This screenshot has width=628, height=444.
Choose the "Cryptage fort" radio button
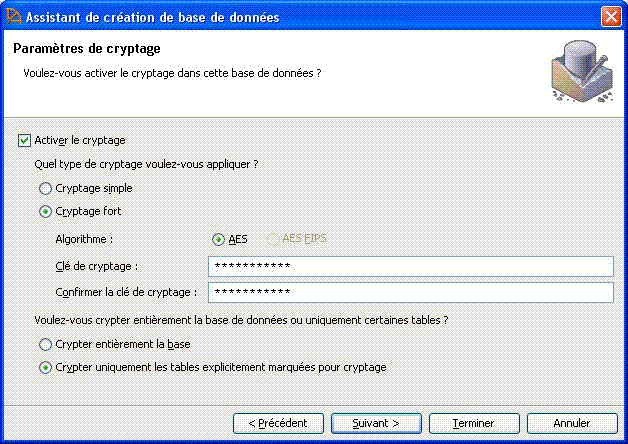click(x=44, y=212)
